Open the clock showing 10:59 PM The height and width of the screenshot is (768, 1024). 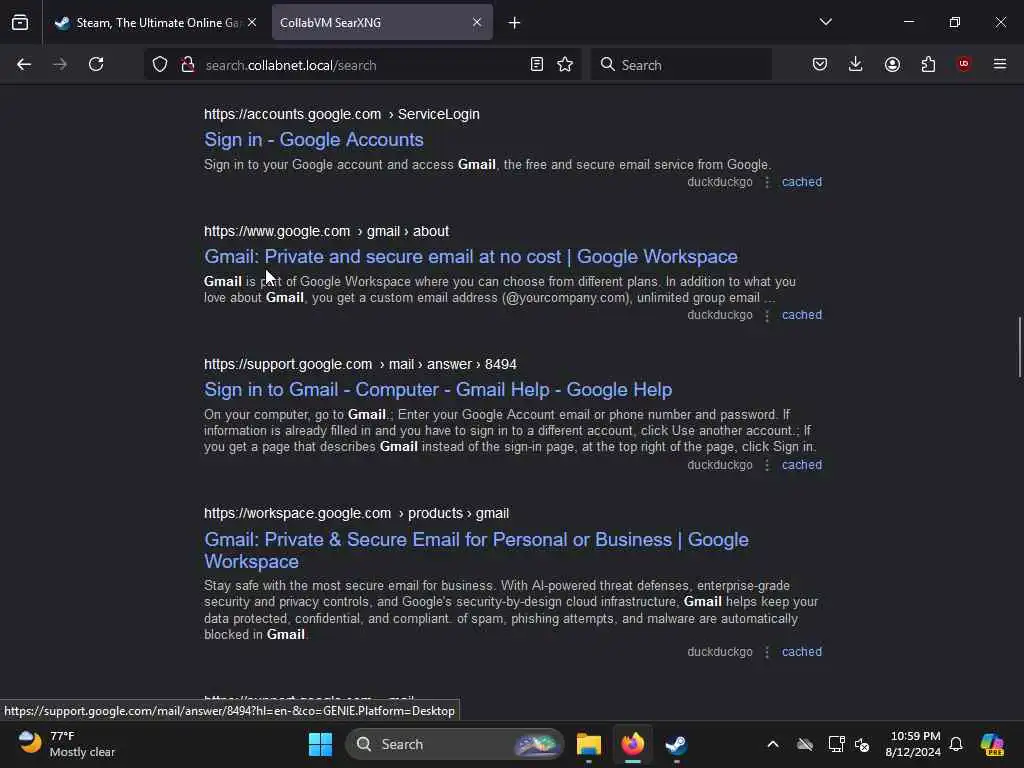913,744
